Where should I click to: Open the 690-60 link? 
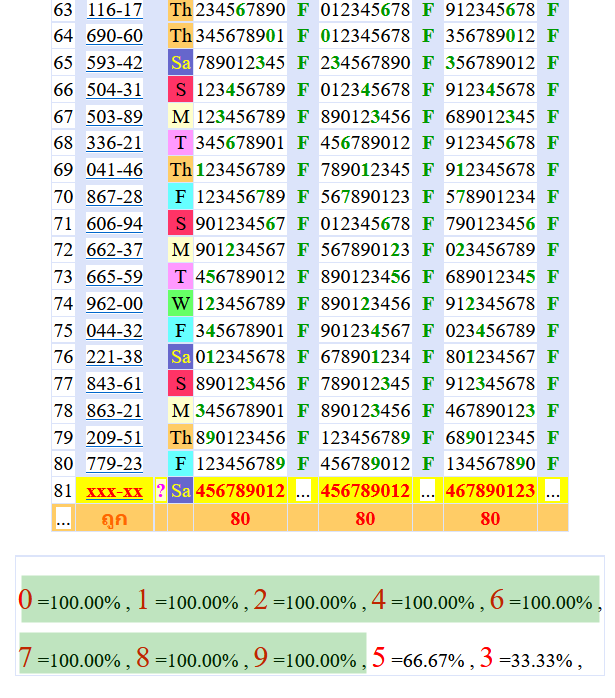[114, 36]
